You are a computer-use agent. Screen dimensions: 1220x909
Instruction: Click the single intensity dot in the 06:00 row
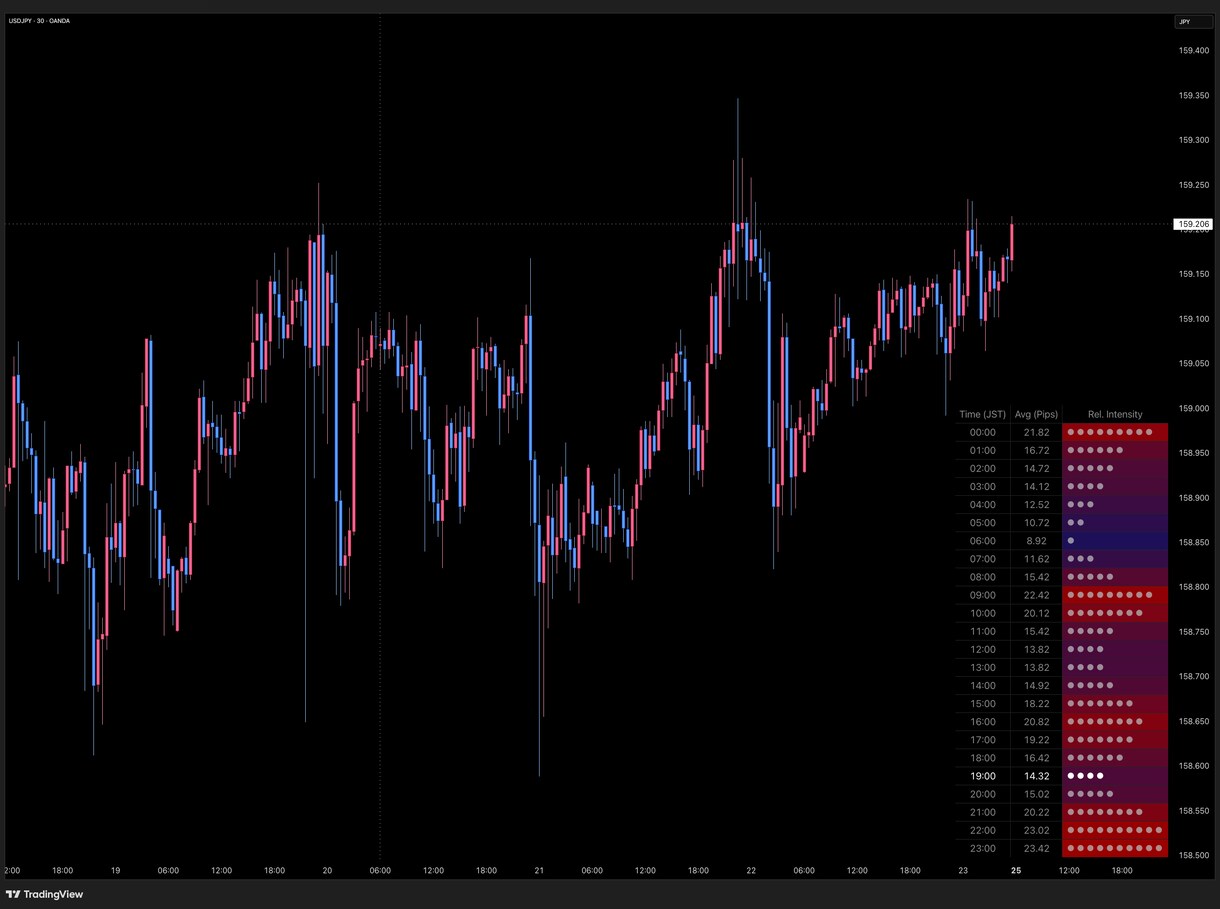pyautogui.click(x=1071, y=541)
